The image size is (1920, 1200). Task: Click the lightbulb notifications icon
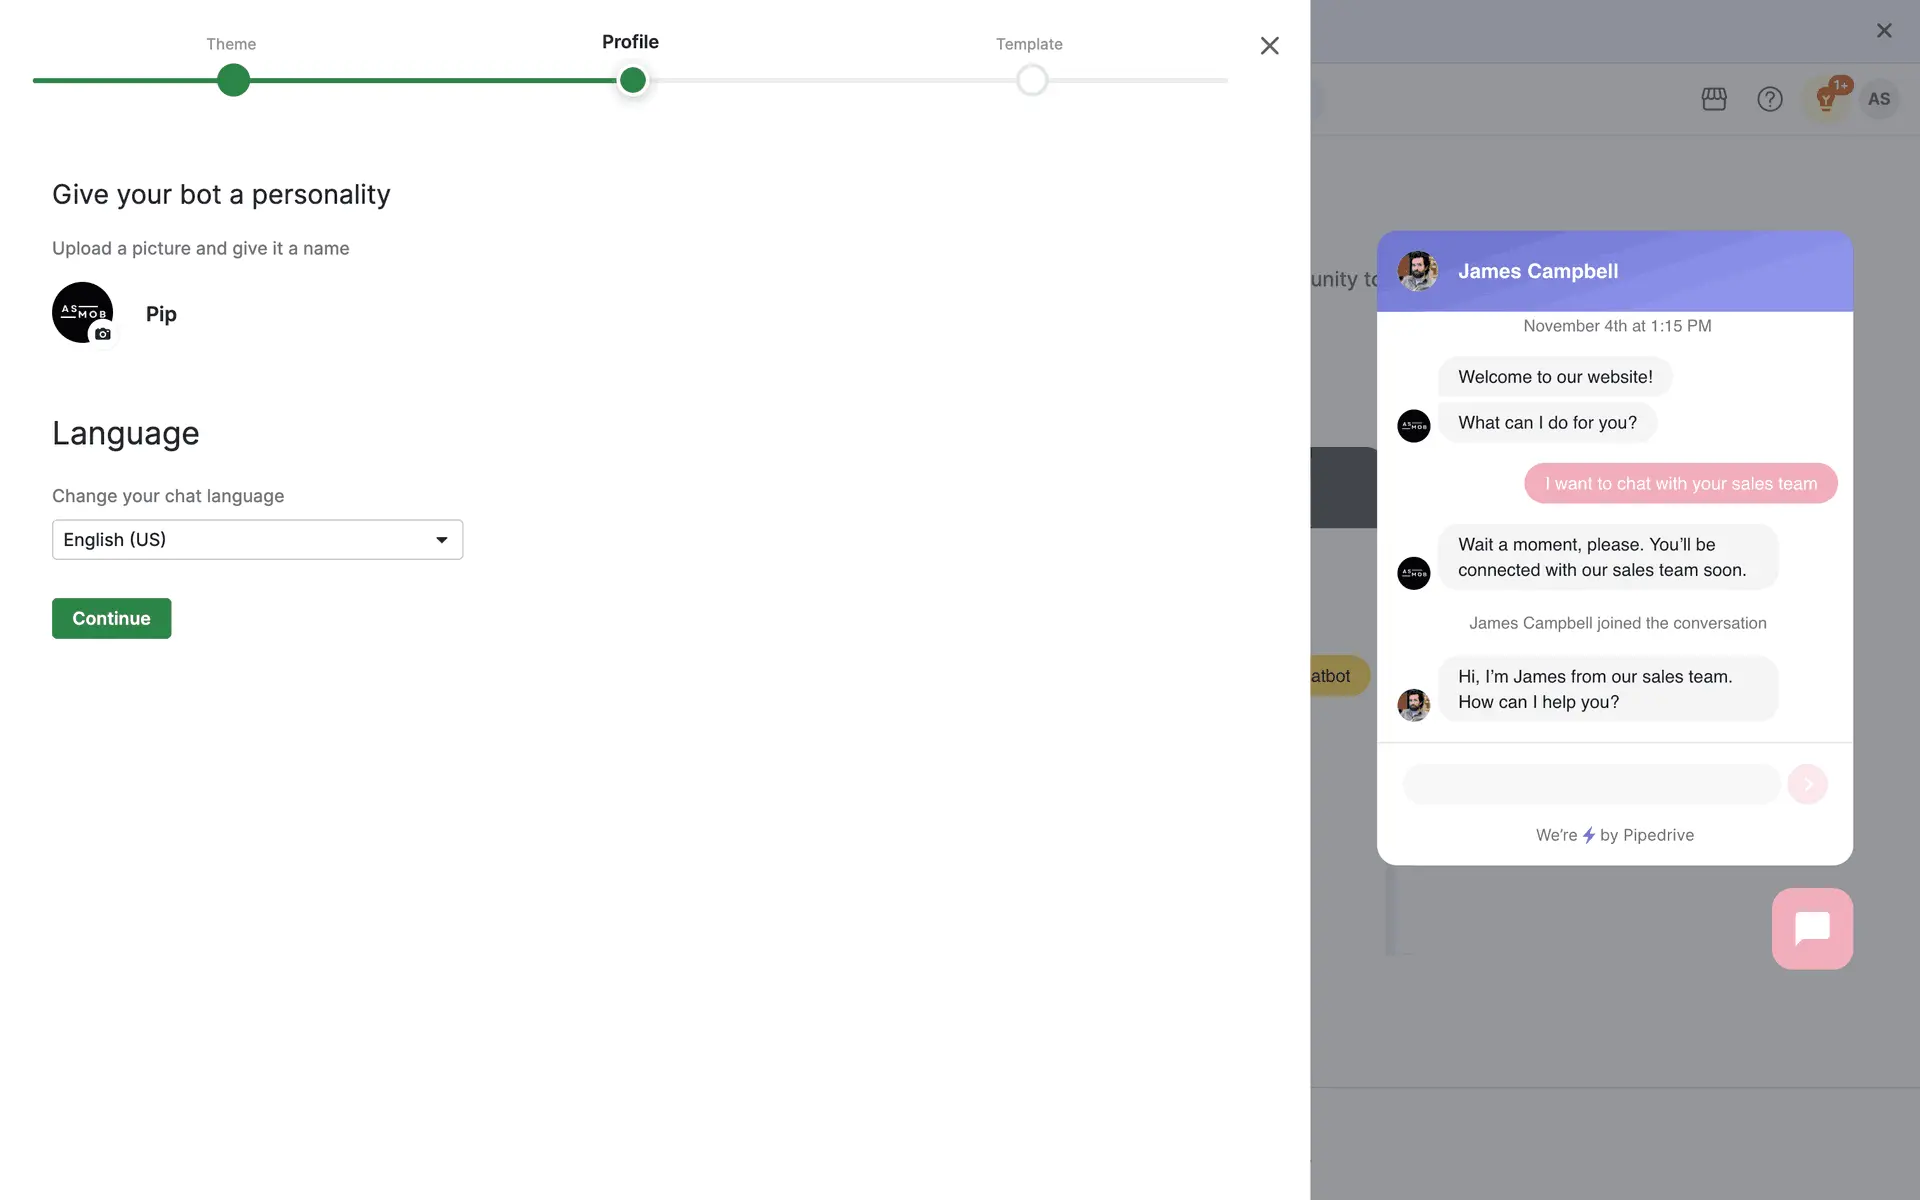(1826, 99)
